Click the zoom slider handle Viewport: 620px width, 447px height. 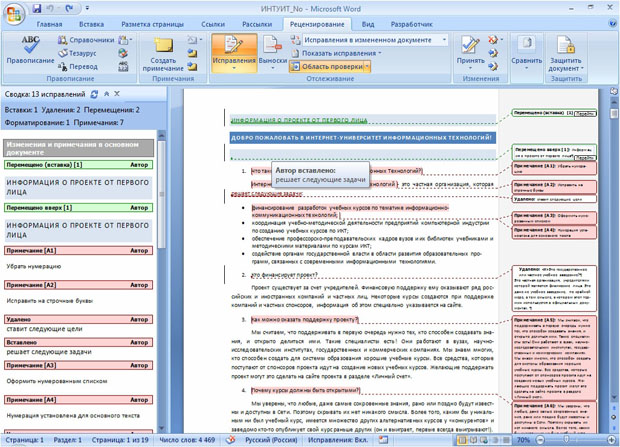click(566, 440)
